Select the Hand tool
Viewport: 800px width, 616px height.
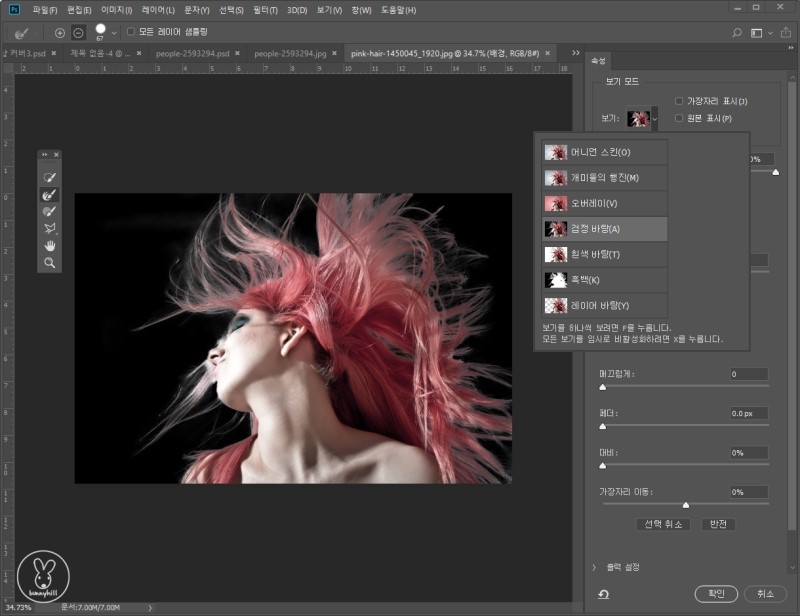49,245
